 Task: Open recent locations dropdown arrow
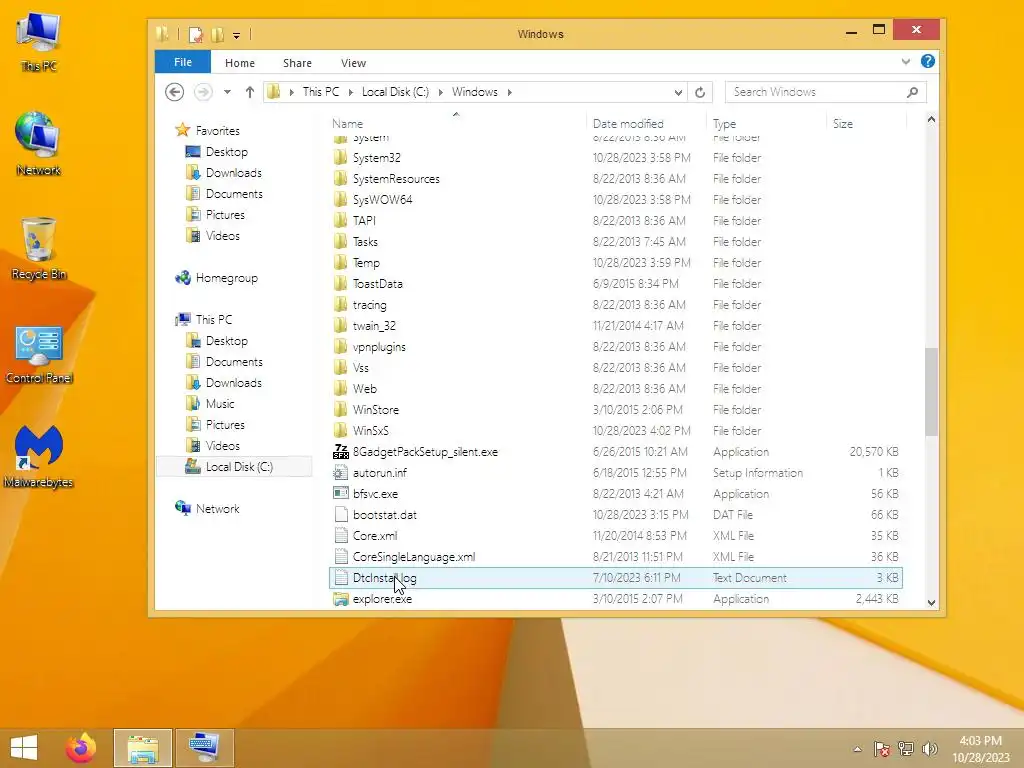(x=227, y=92)
